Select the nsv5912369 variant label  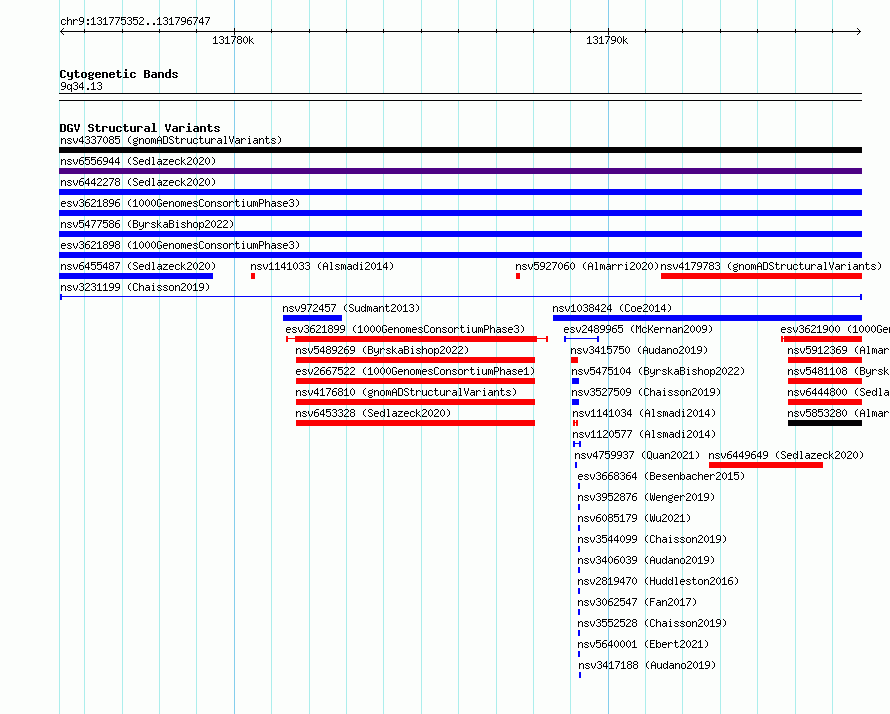[838, 350]
